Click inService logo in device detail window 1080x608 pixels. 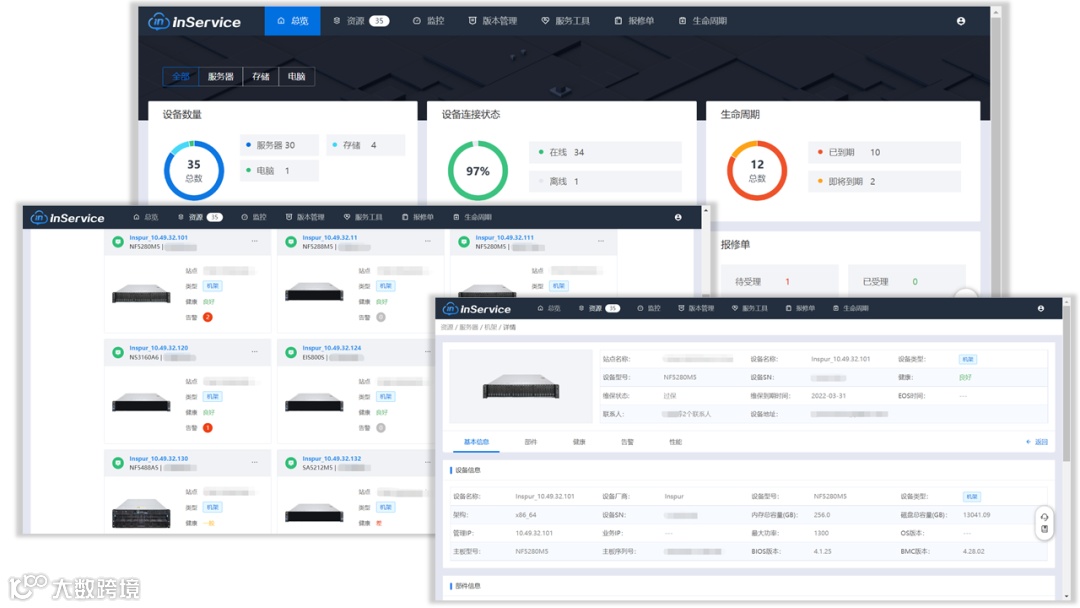click(x=477, y=308)
